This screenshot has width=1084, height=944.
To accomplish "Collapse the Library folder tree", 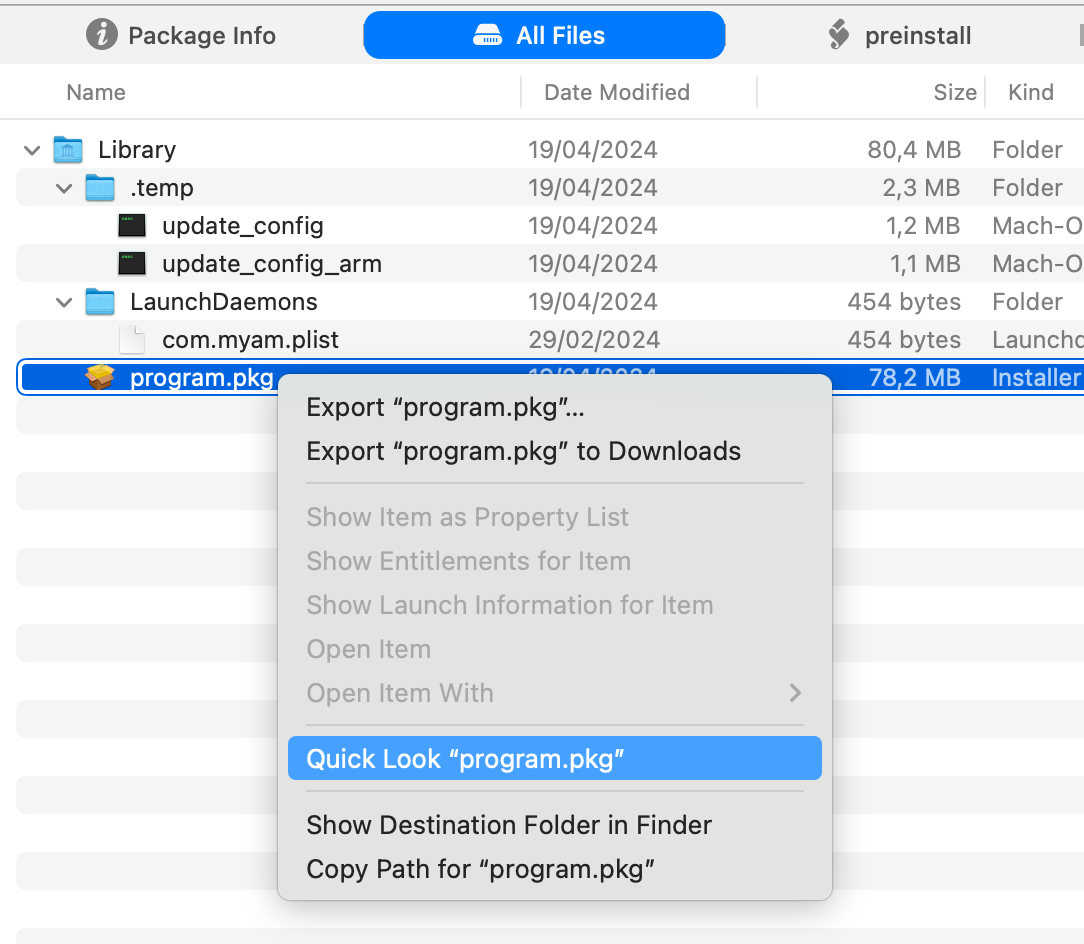I will (x=31, y=149).
